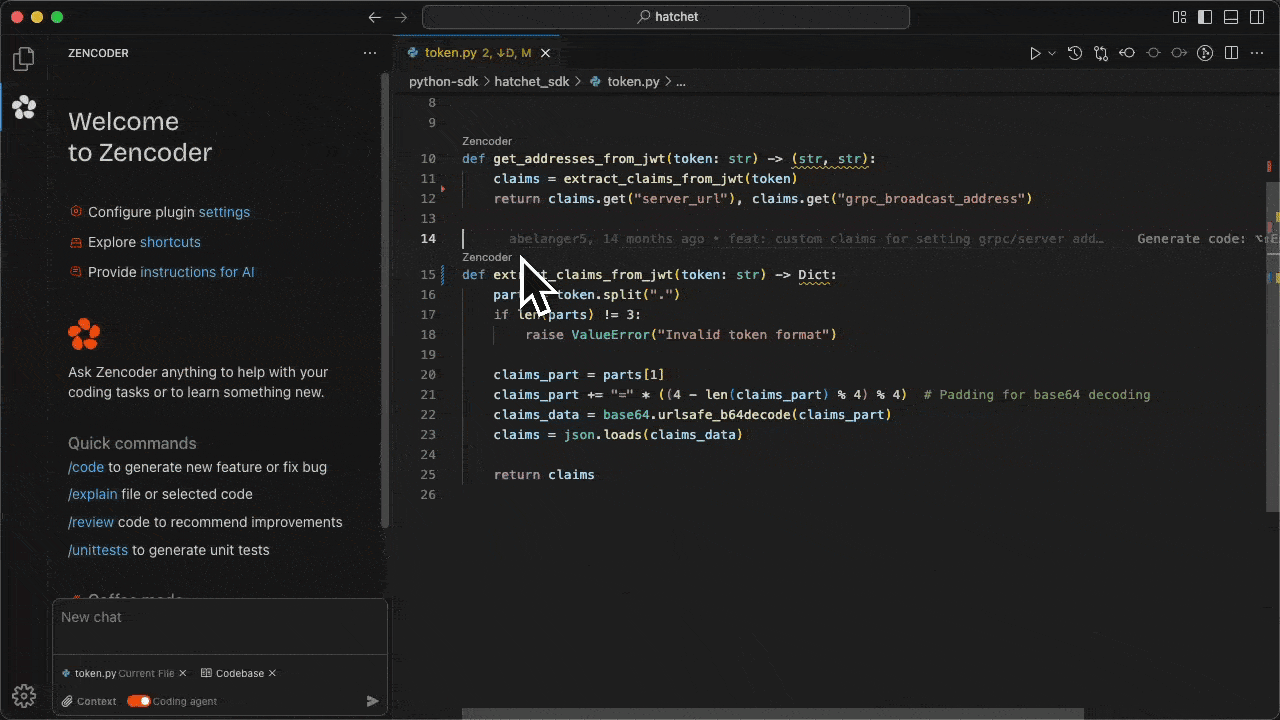This screenshot has width=1280, height=720.
Task: Remove the Codebase context chip
Action: tap(272, 673)
